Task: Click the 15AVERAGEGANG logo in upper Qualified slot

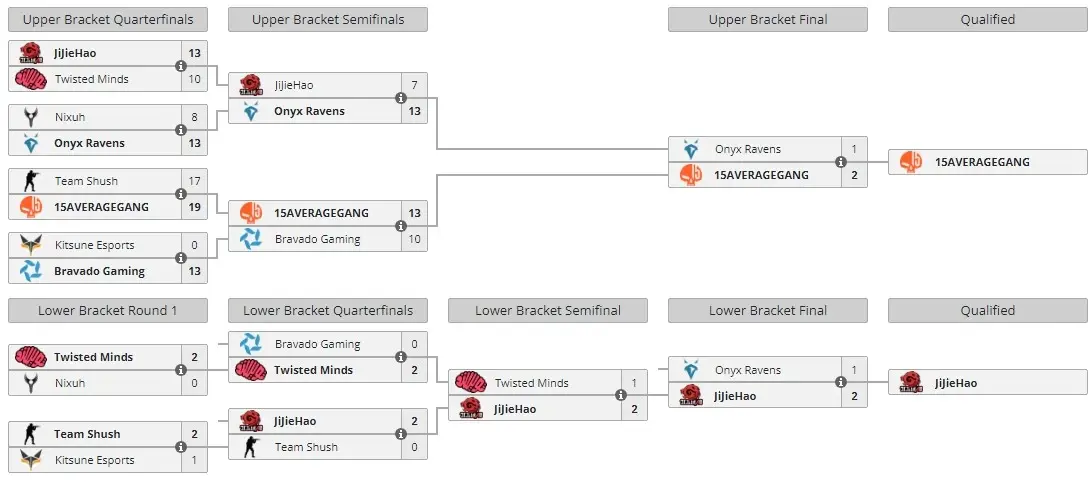Action: 910,162
